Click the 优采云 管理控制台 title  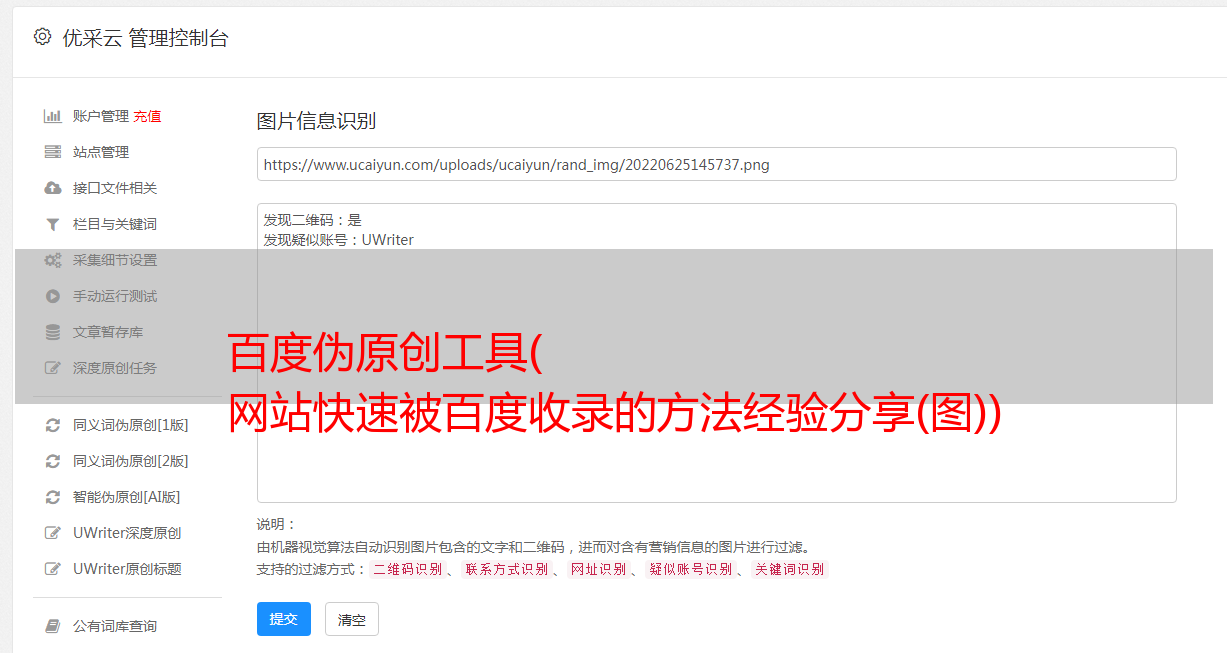click(x=145, y=38)
